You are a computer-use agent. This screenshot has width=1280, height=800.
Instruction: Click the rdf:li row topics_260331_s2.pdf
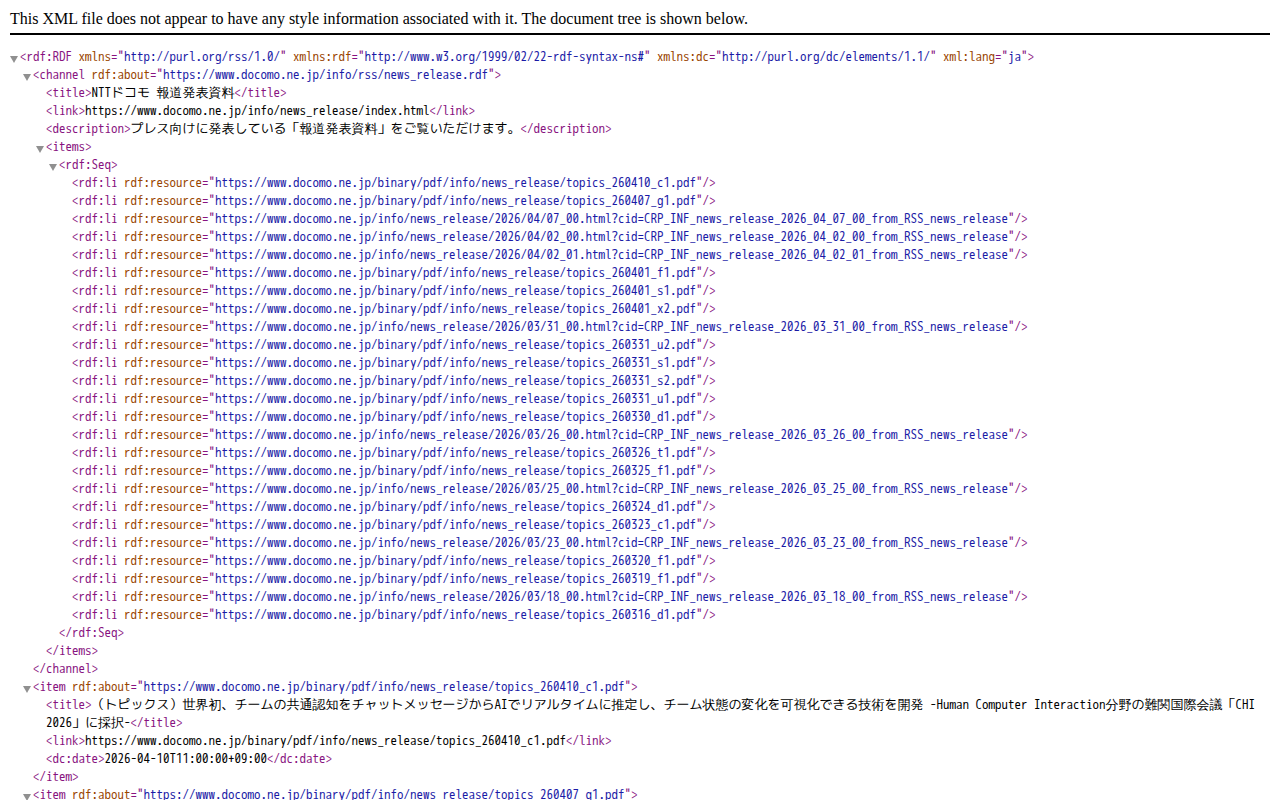[x=394, y=381]
